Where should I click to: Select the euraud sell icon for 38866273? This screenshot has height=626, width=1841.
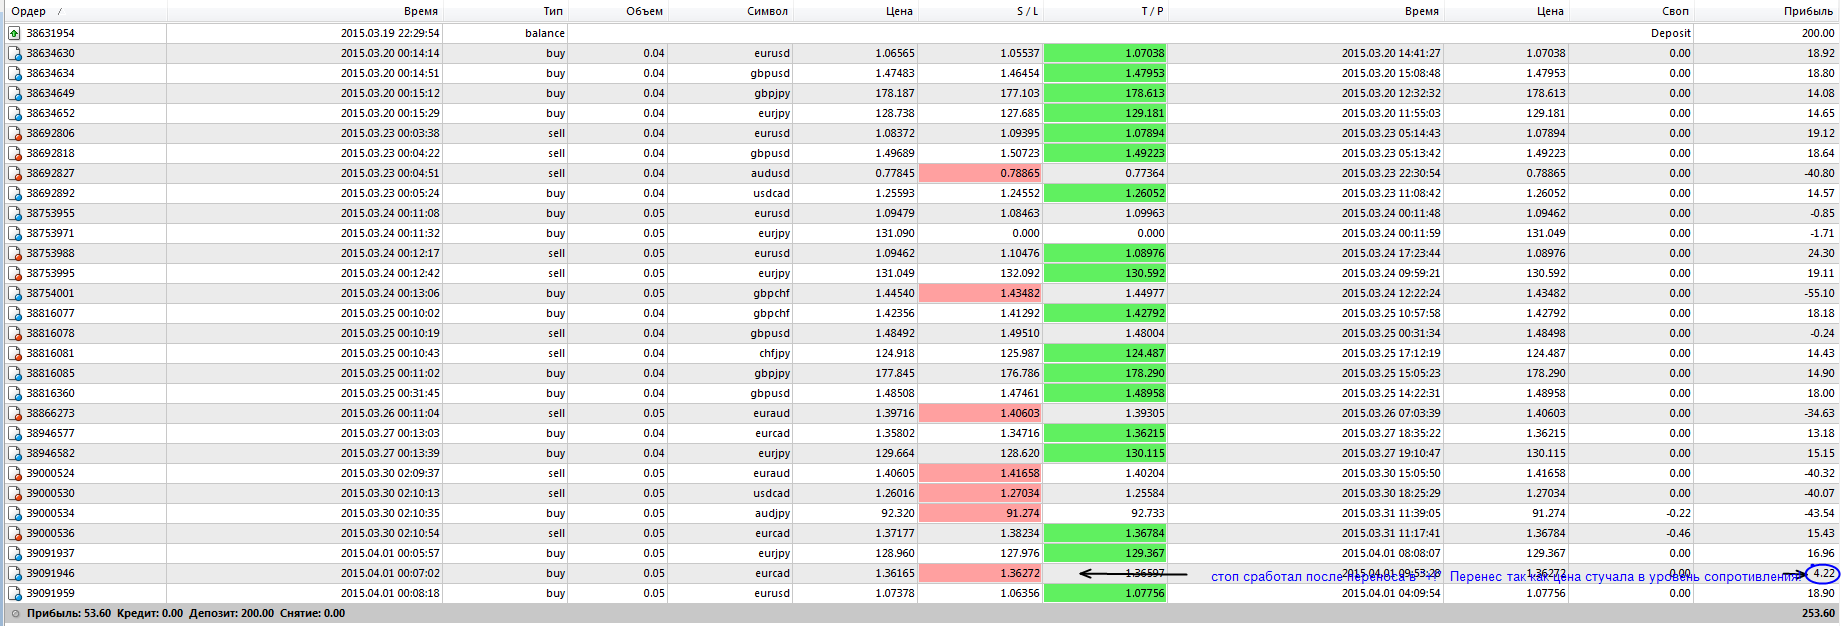click(14, 413)
